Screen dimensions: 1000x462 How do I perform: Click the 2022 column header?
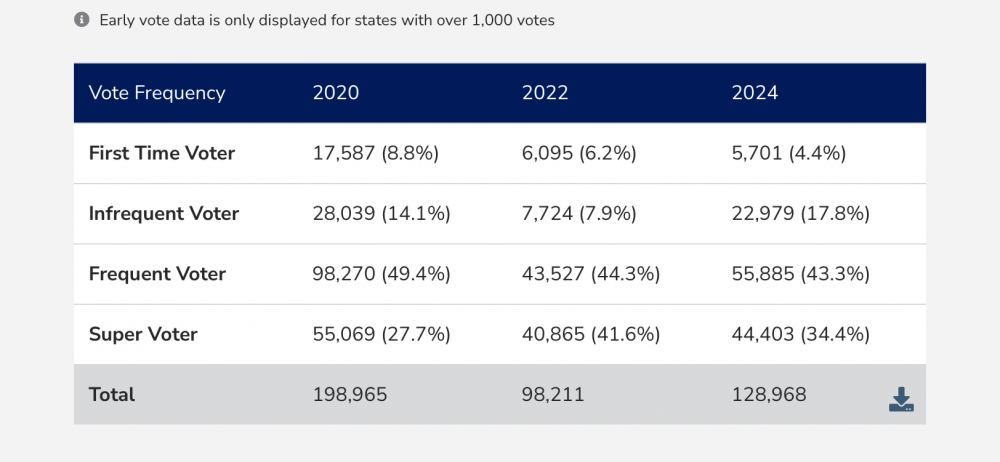point(545,93)
